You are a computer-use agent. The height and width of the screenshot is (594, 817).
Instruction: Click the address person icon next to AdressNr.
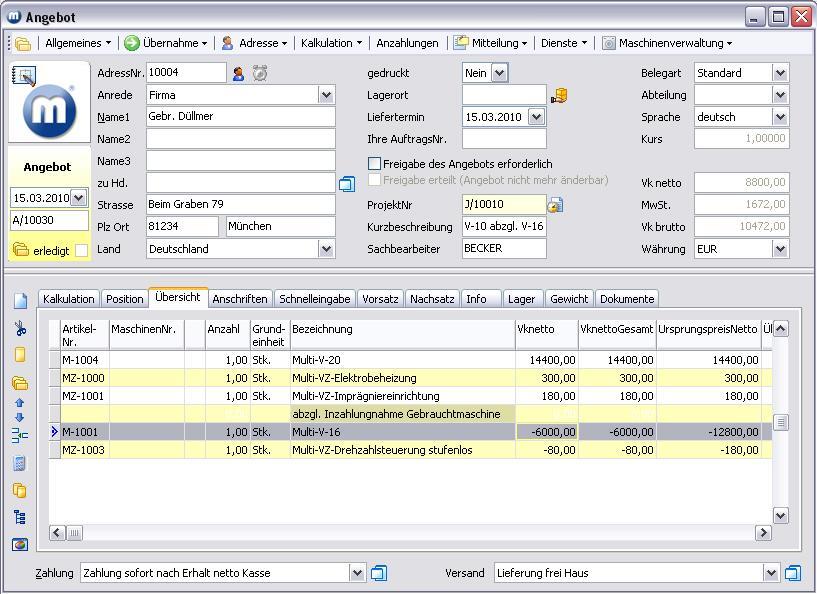click(238, 73)
